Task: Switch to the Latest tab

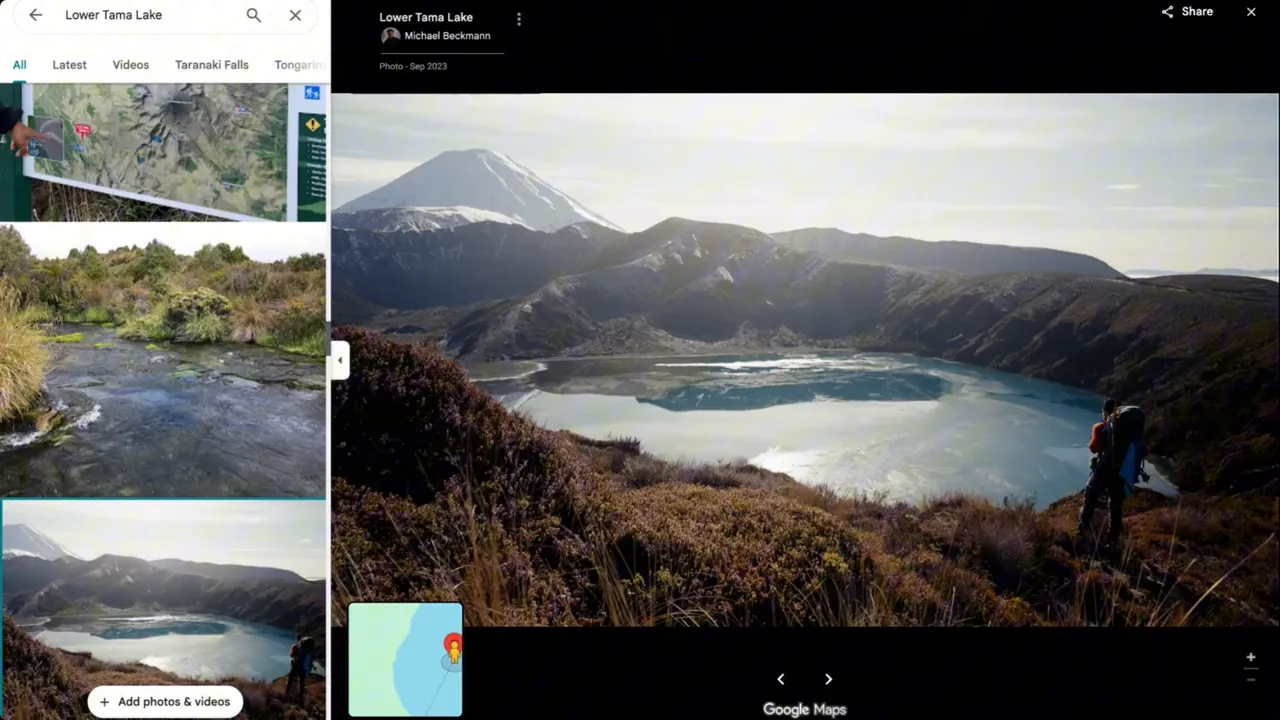Action: [x=69, y=65]
